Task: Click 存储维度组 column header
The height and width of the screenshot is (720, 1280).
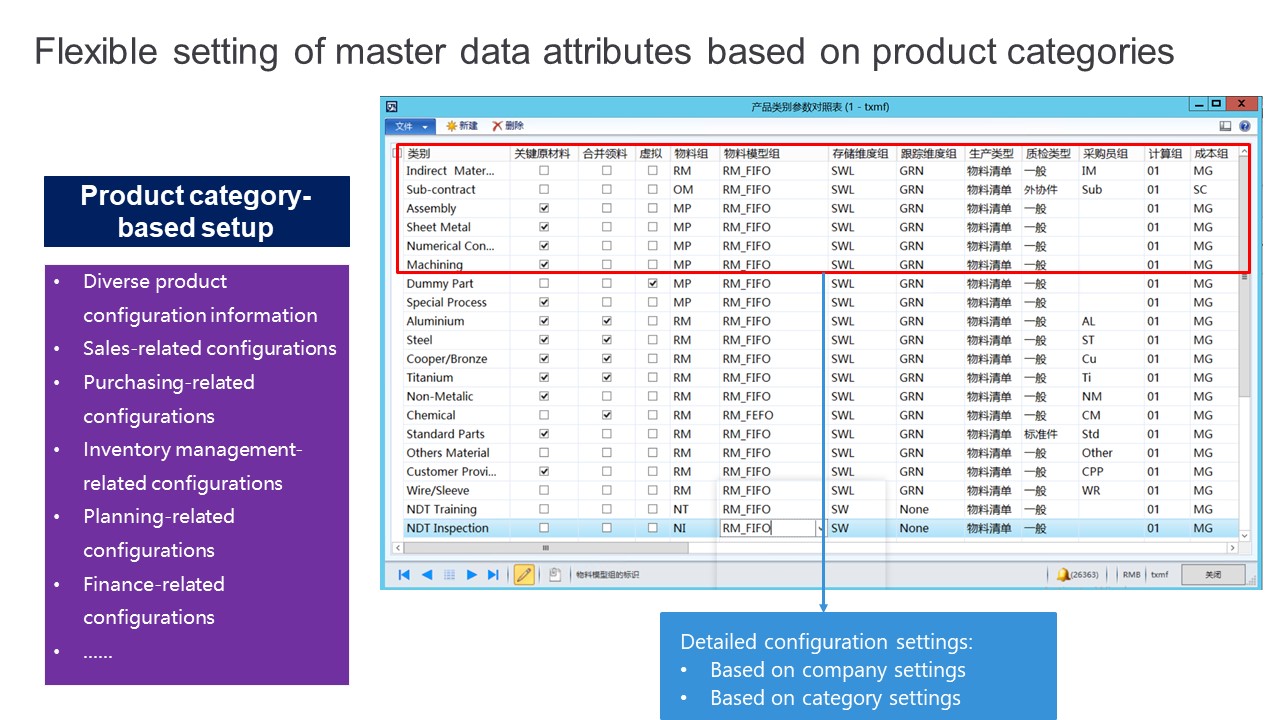Action: pos(861,154)
